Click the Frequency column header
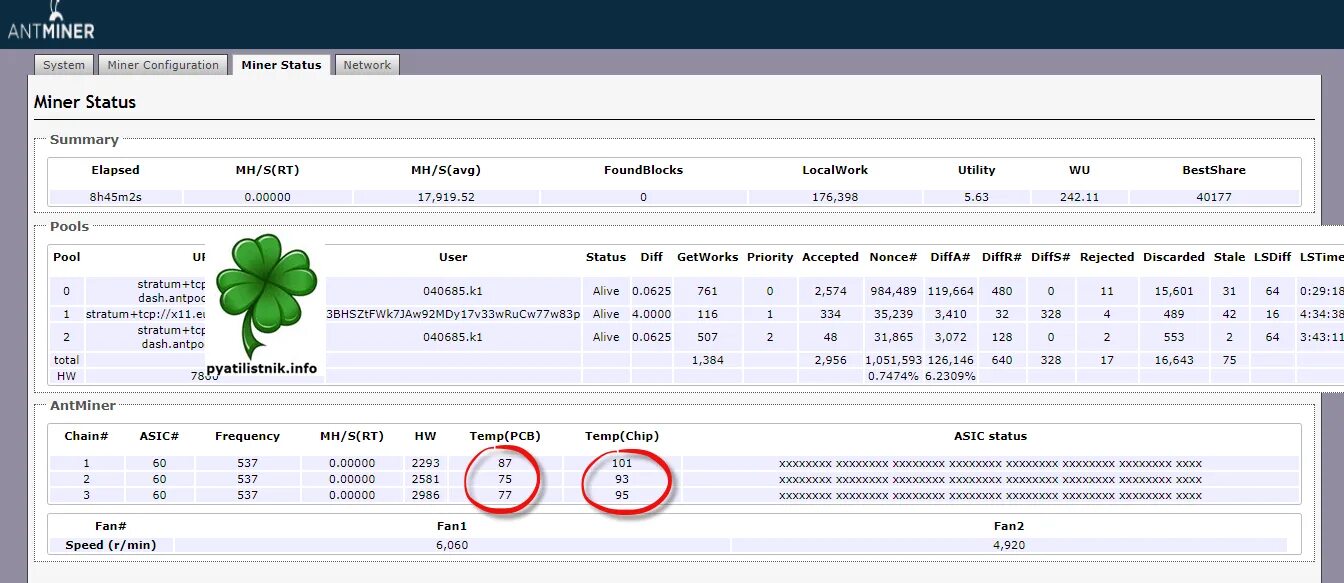The image size is (1344, 583). coord(247,436)
